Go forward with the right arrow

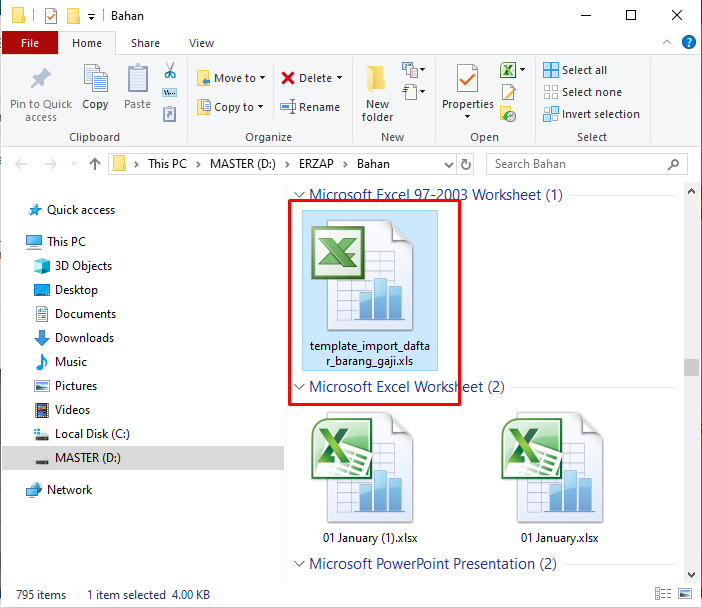tap(51, 164)
